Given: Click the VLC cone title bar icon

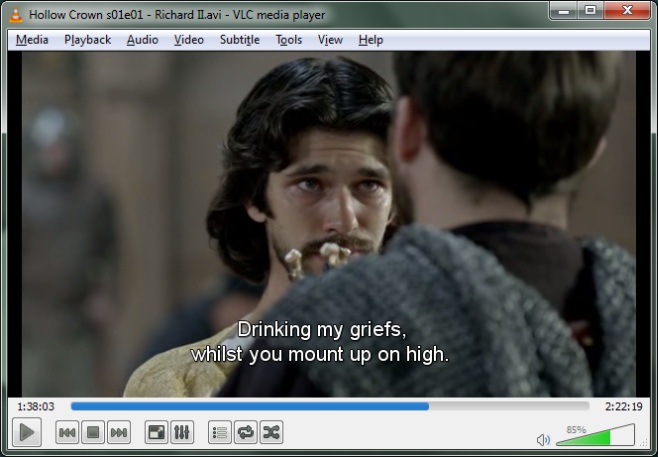Looking at the screenshot, I should [x=16, y=15].
